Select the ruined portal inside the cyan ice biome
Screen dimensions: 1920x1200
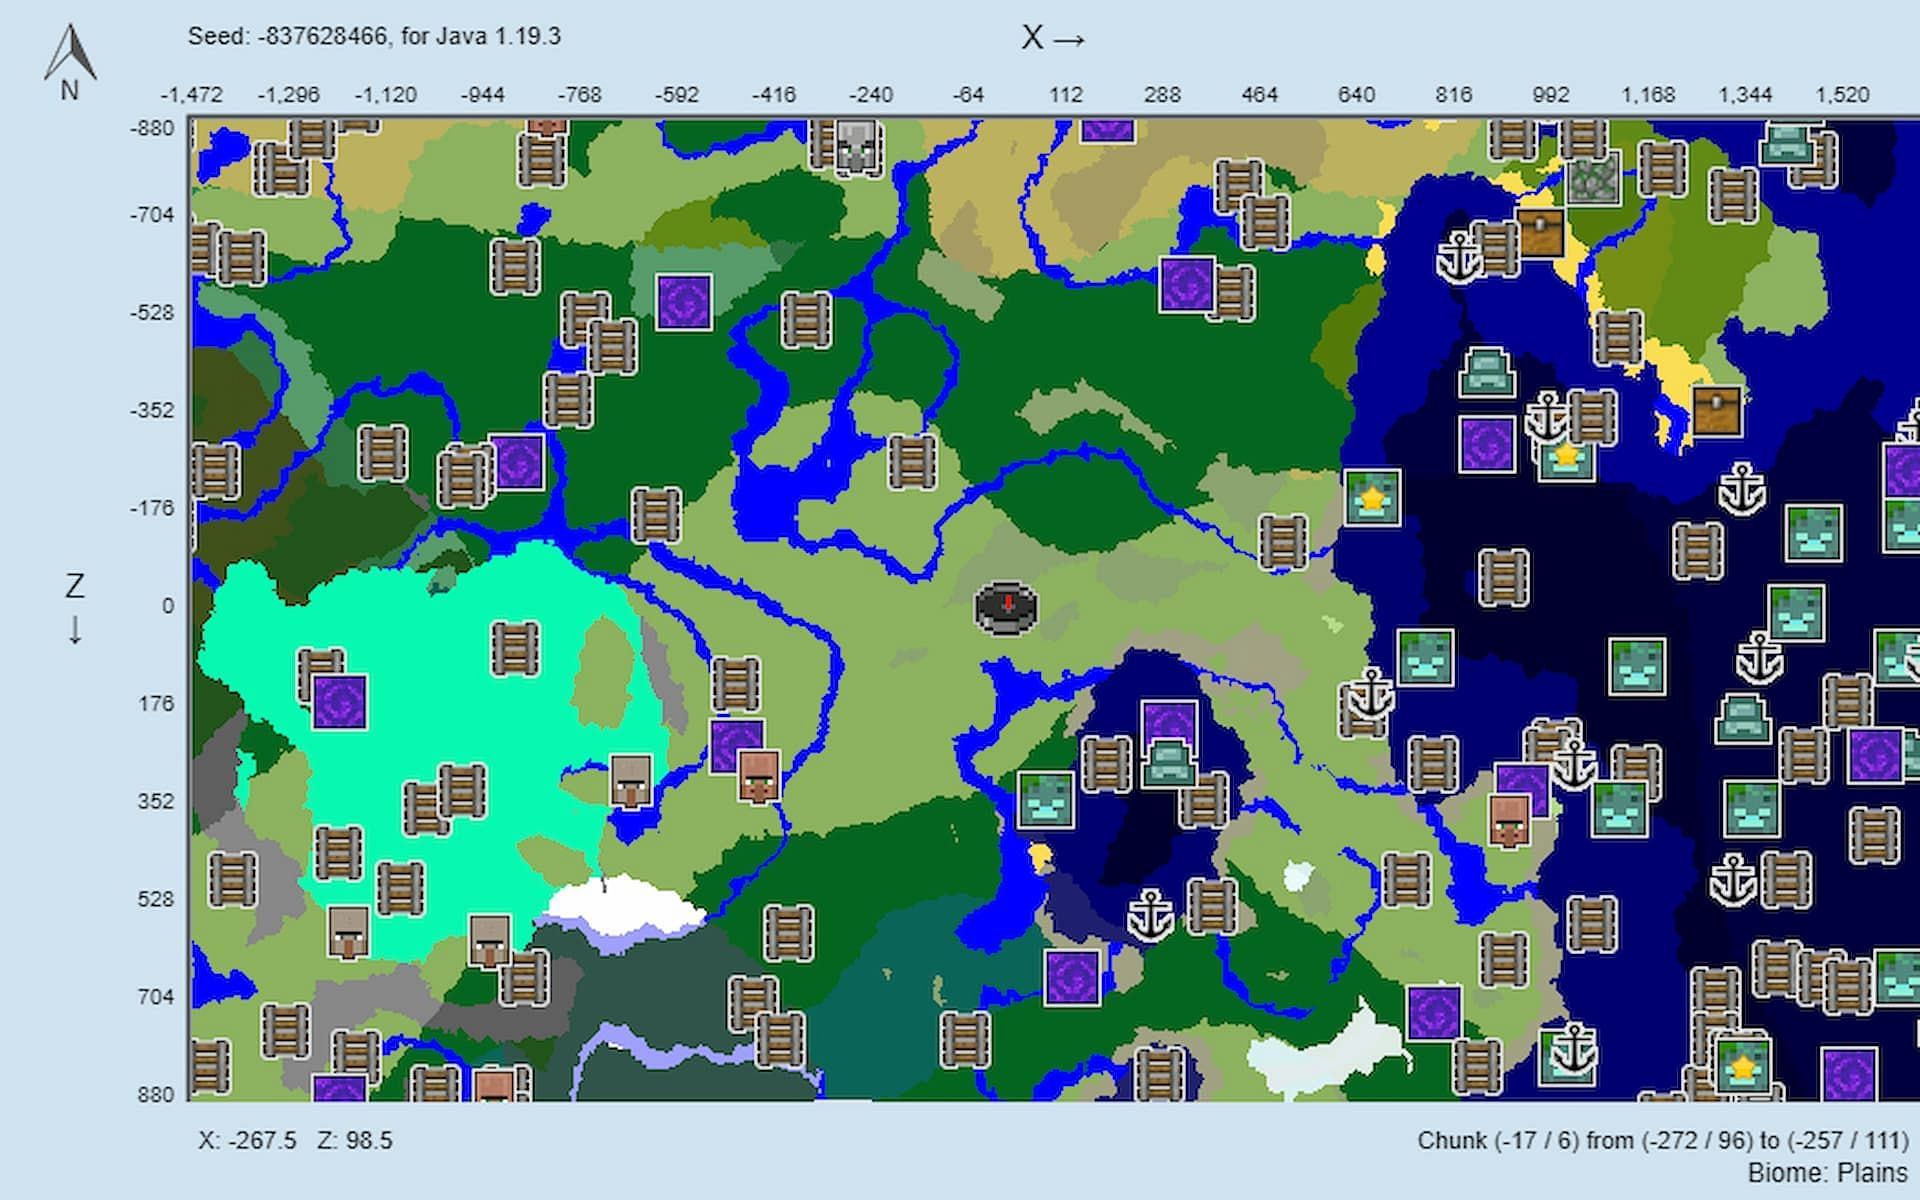pos(340,702)
